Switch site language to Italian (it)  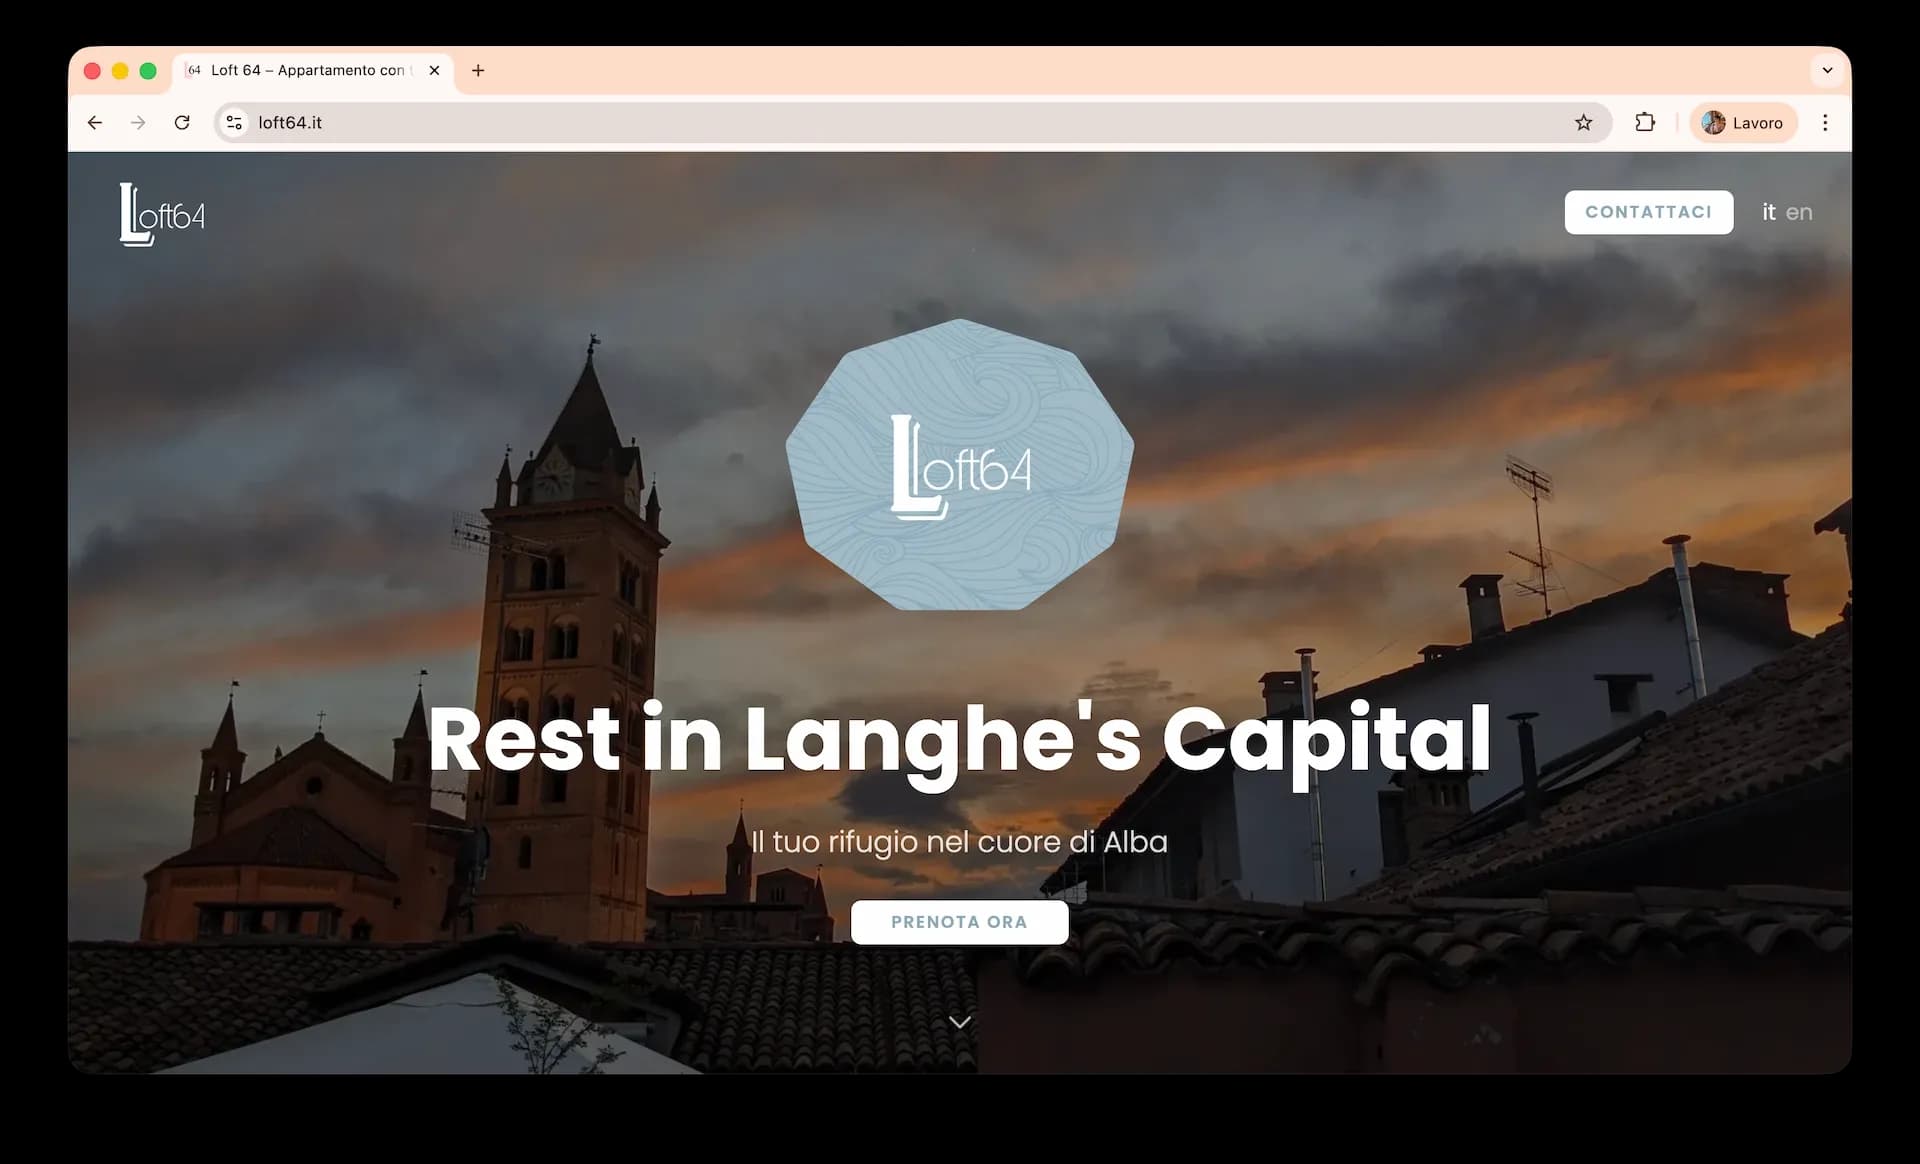coord(1768,212)
